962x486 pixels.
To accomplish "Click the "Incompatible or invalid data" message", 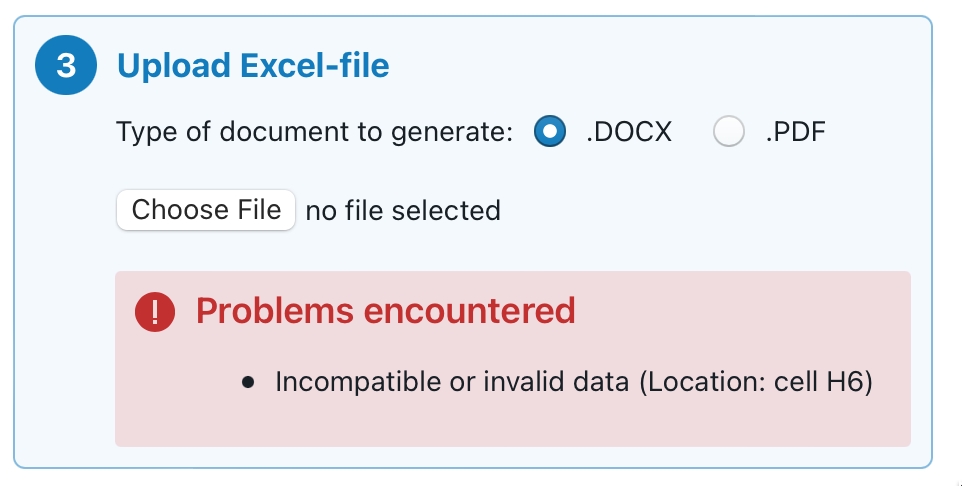I will [x=452, y=382].
